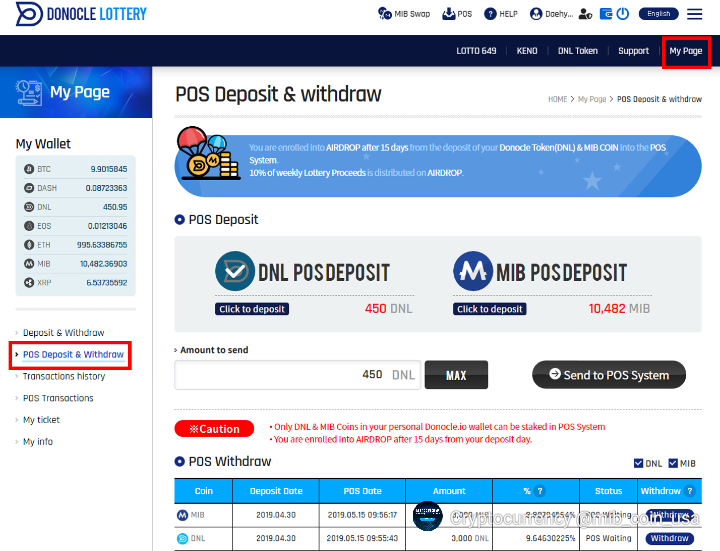720x551 pixels.
Task: Click the Donocle Lottery logo
Action: [x=82, y=14]
